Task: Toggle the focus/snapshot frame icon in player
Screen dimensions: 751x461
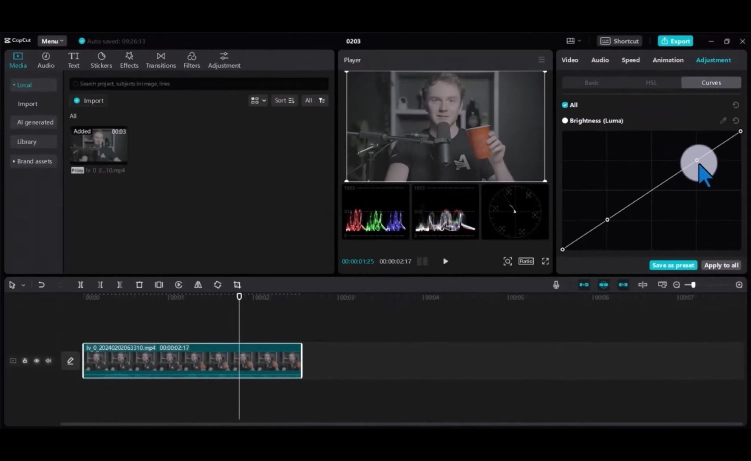Action: (507, 261)
